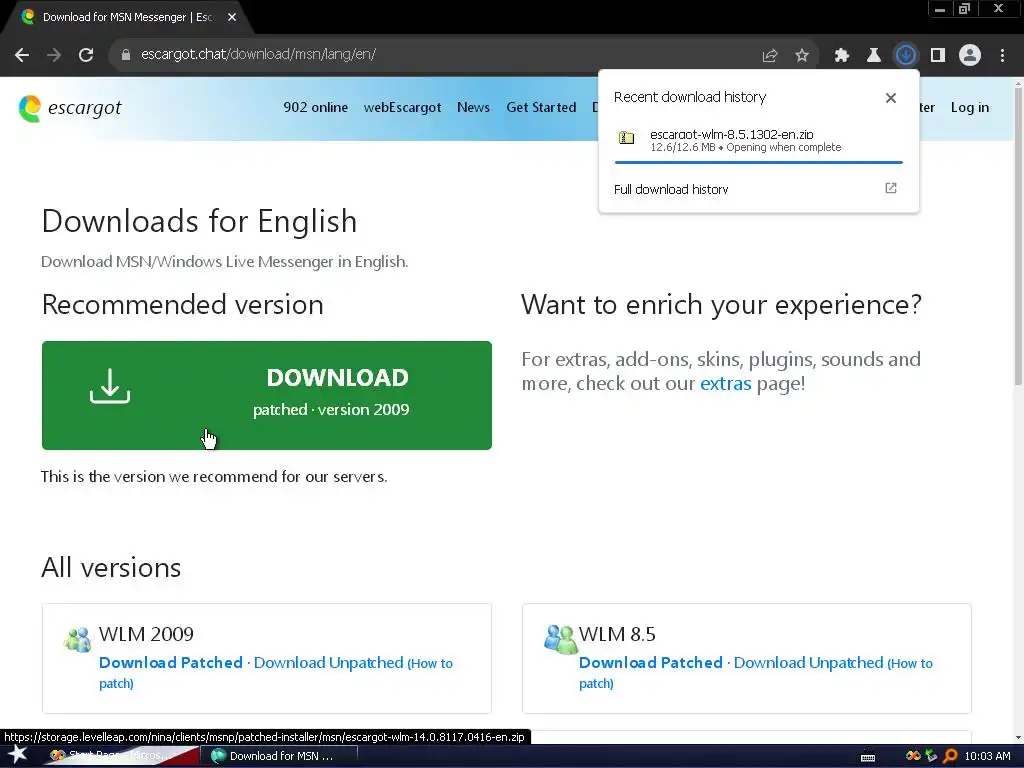Open the side panel icon

click(938, 56)
